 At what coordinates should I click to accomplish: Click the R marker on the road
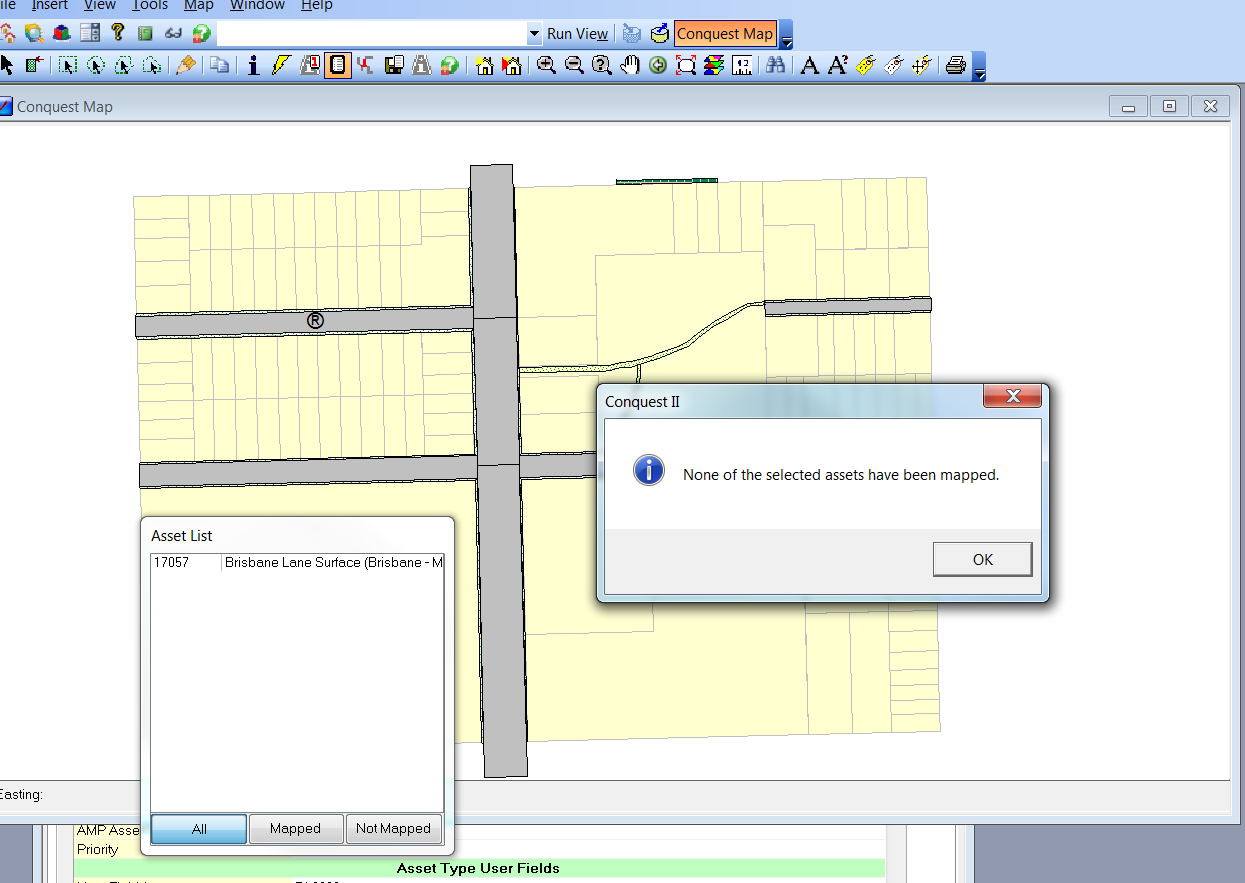[315, 321]
